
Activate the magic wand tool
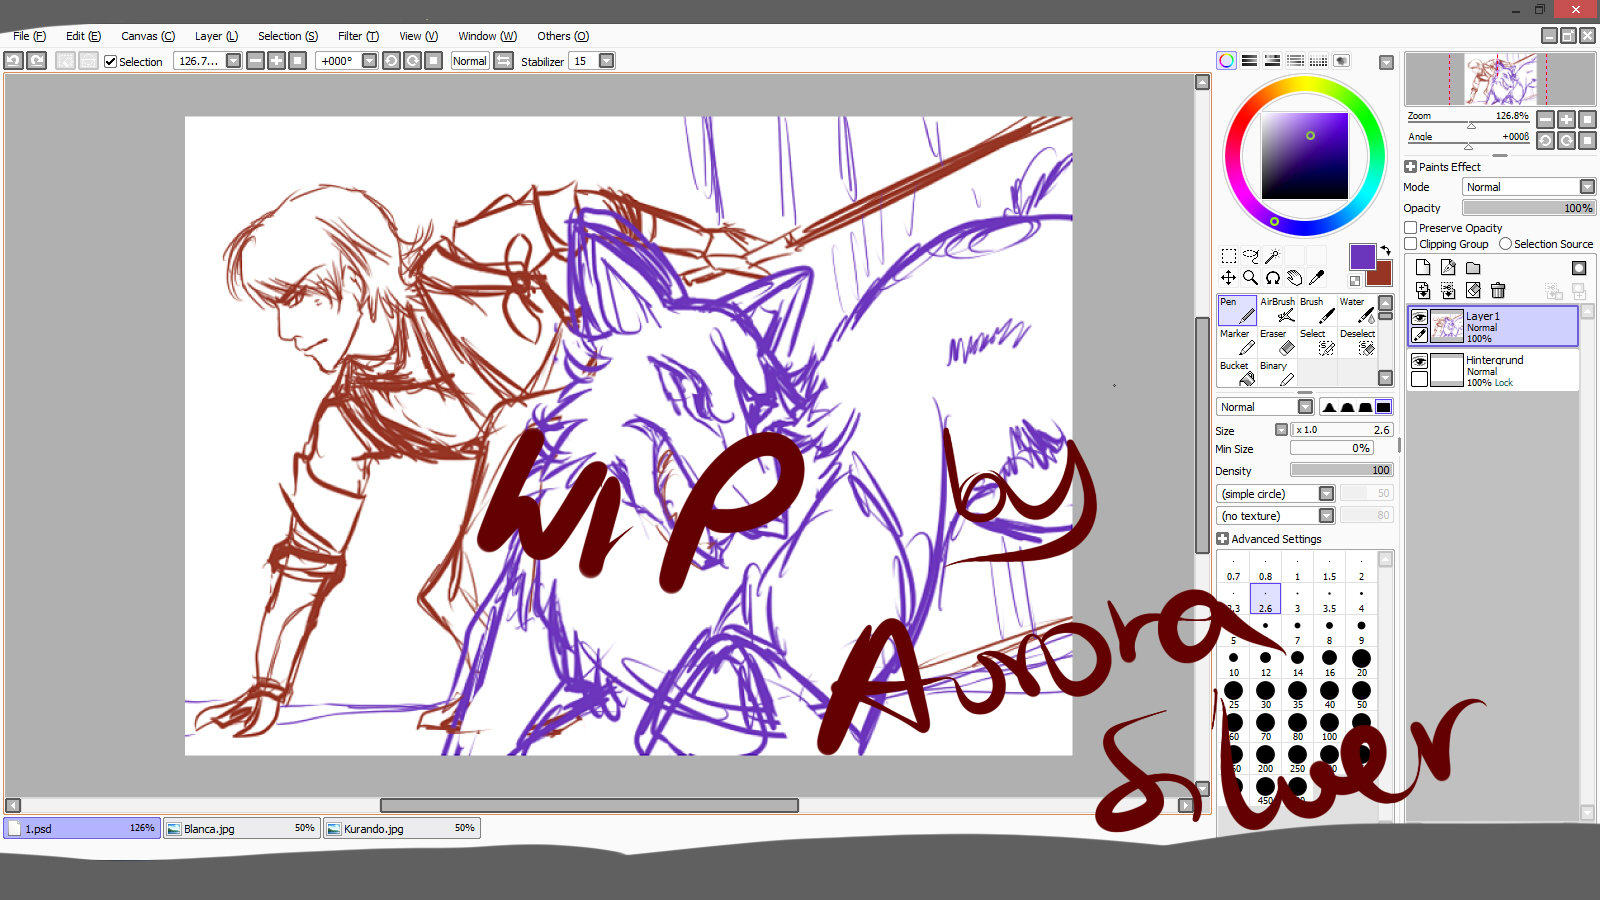click(1273, 256)
